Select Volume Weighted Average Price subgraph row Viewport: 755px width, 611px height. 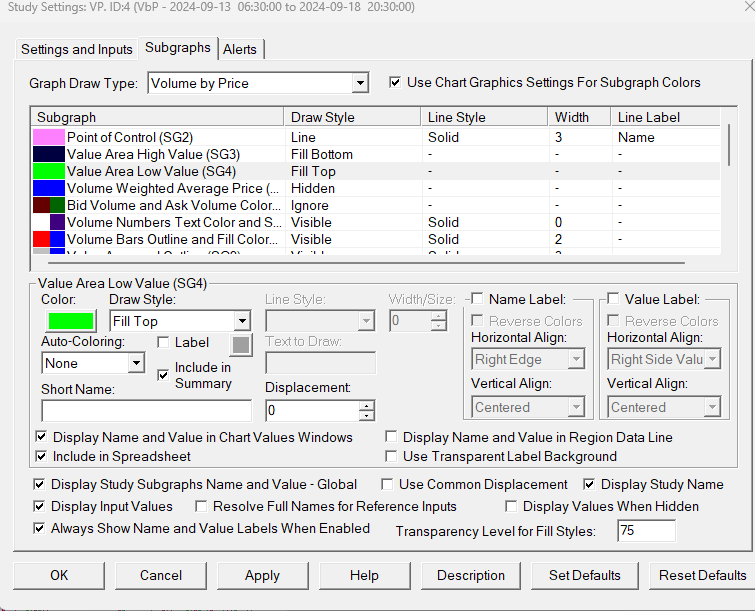click(x=172, y=188)
